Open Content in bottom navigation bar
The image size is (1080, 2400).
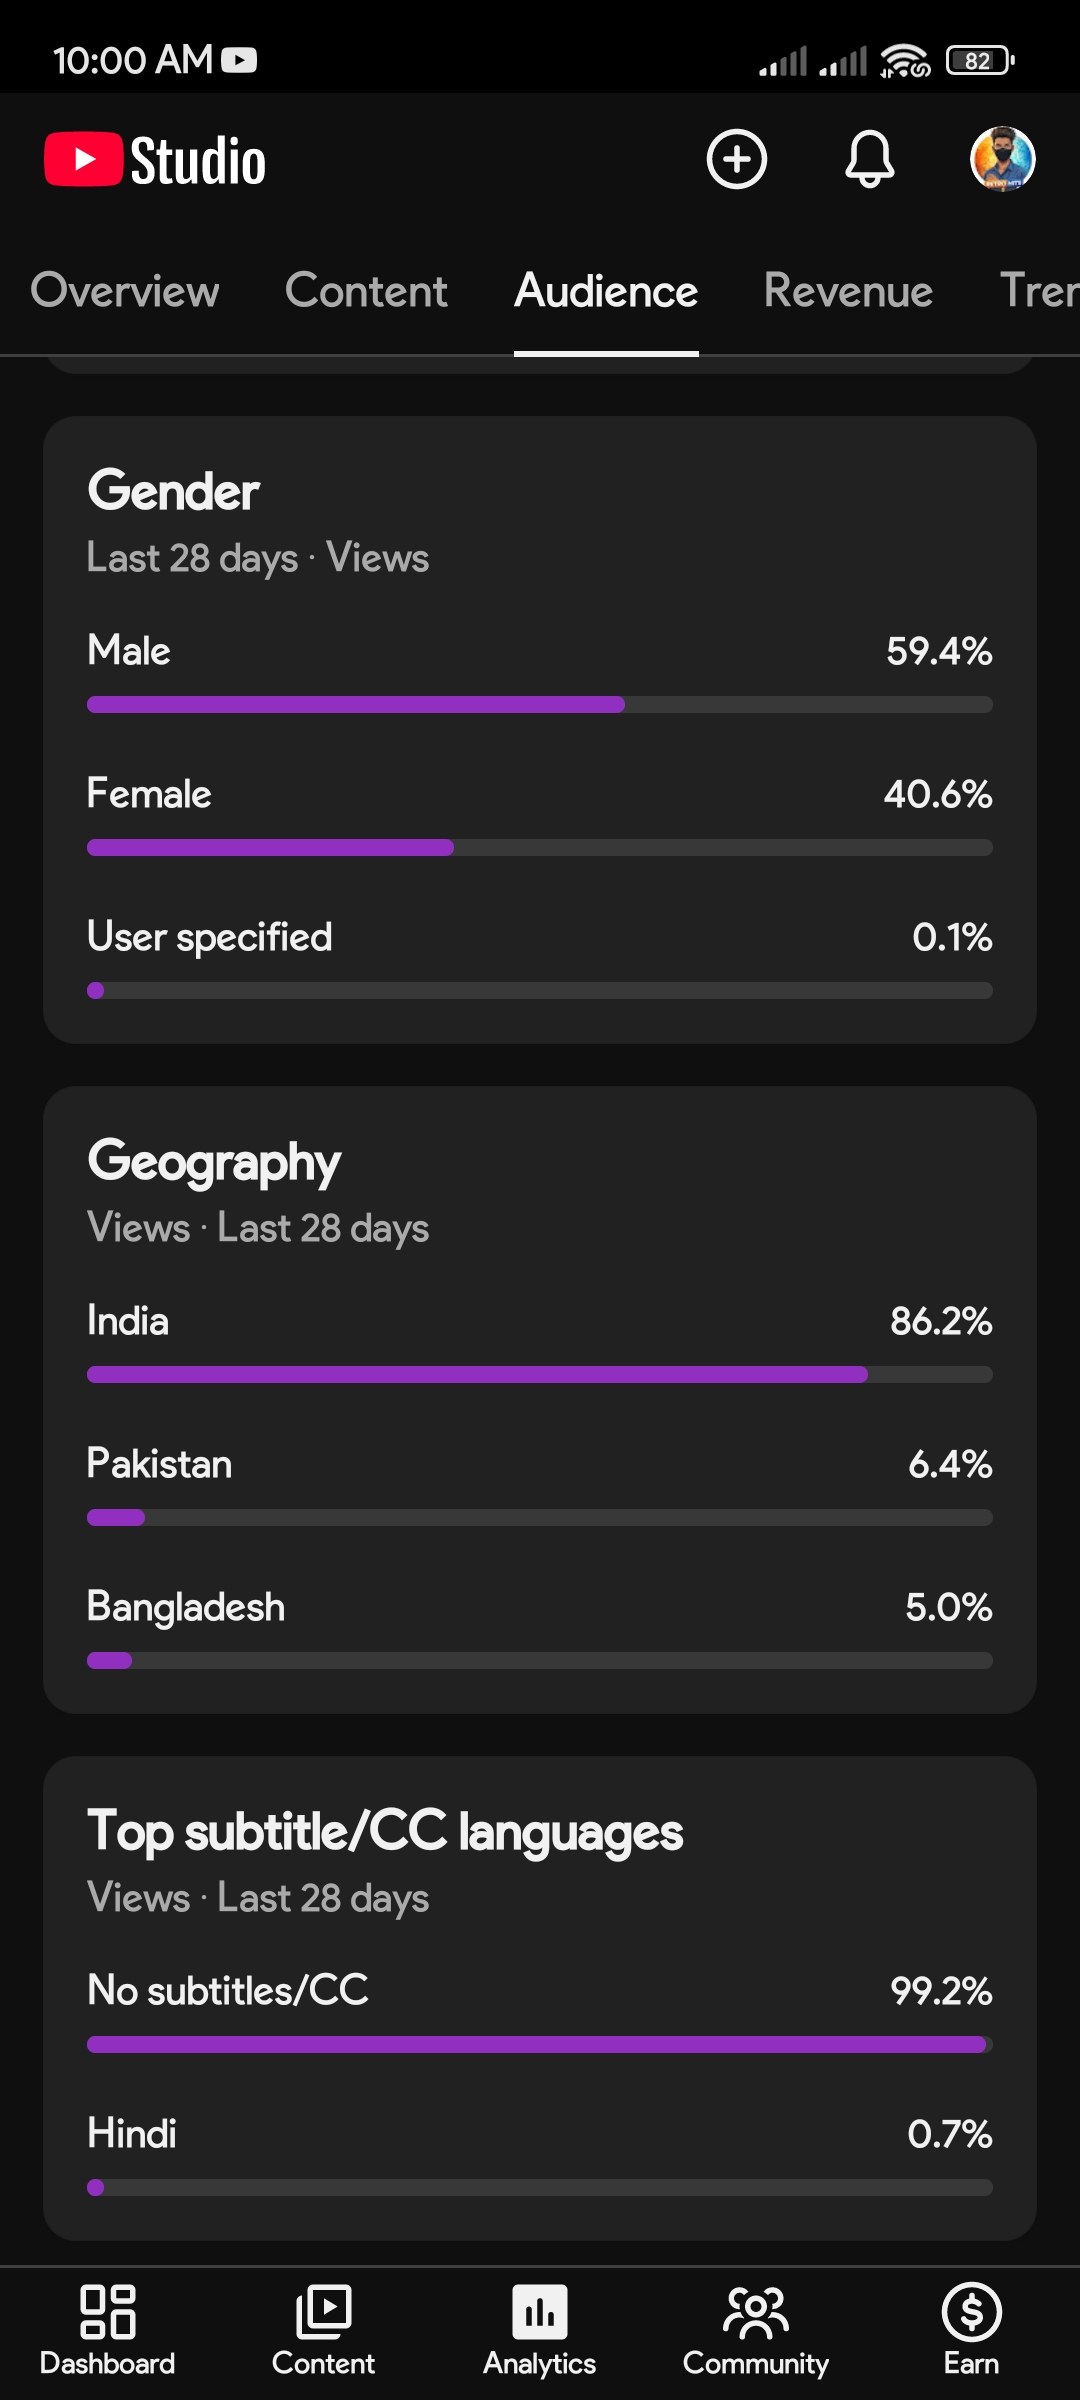click(x=323, y=2330)
